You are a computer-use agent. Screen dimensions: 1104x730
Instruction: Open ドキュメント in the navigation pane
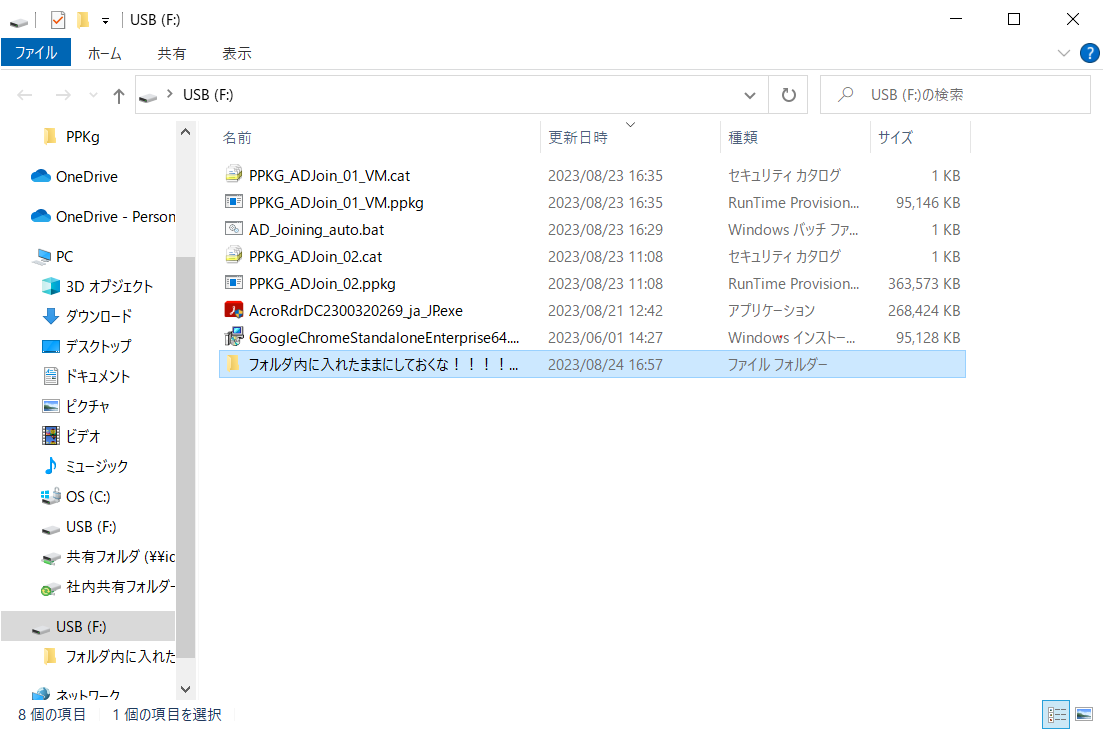[x=98, y=377]
